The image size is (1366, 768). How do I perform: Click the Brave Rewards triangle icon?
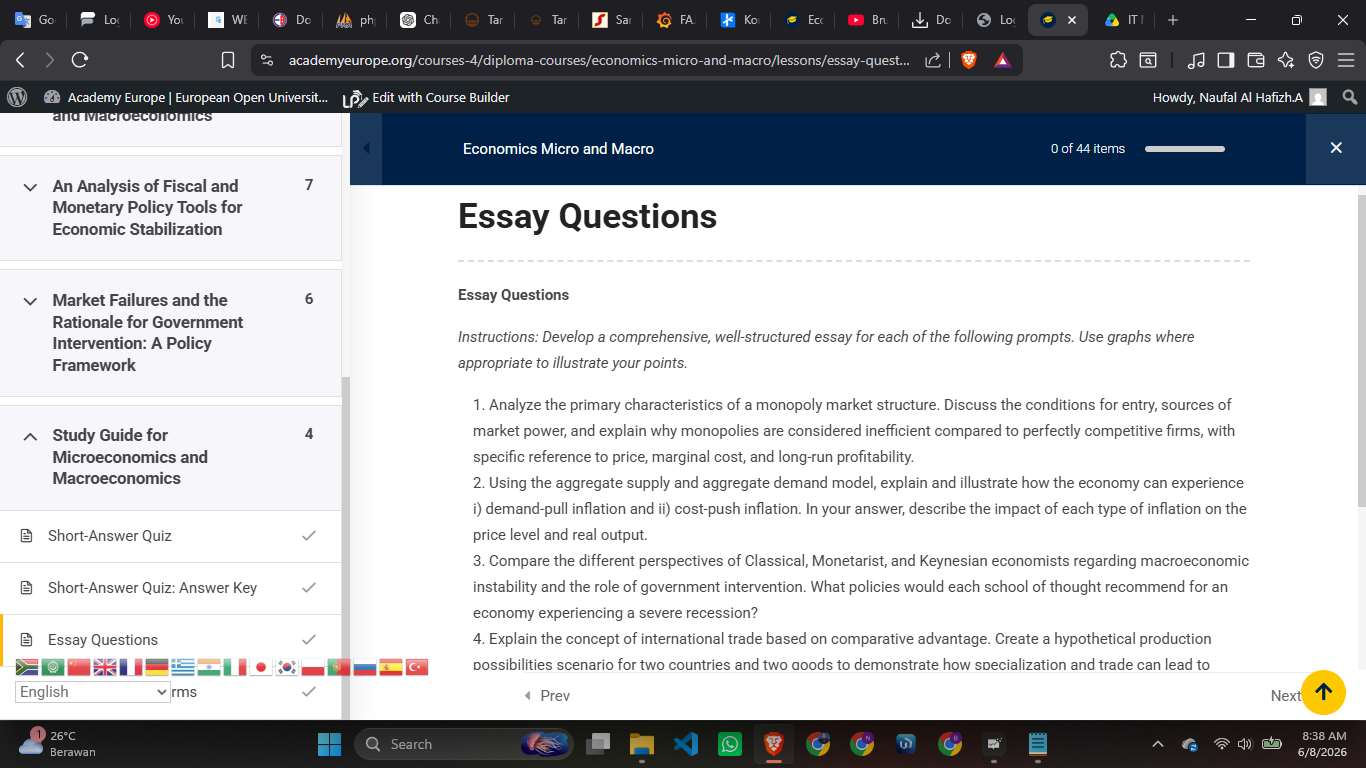pyautogui.click(x=1002, y=60)
